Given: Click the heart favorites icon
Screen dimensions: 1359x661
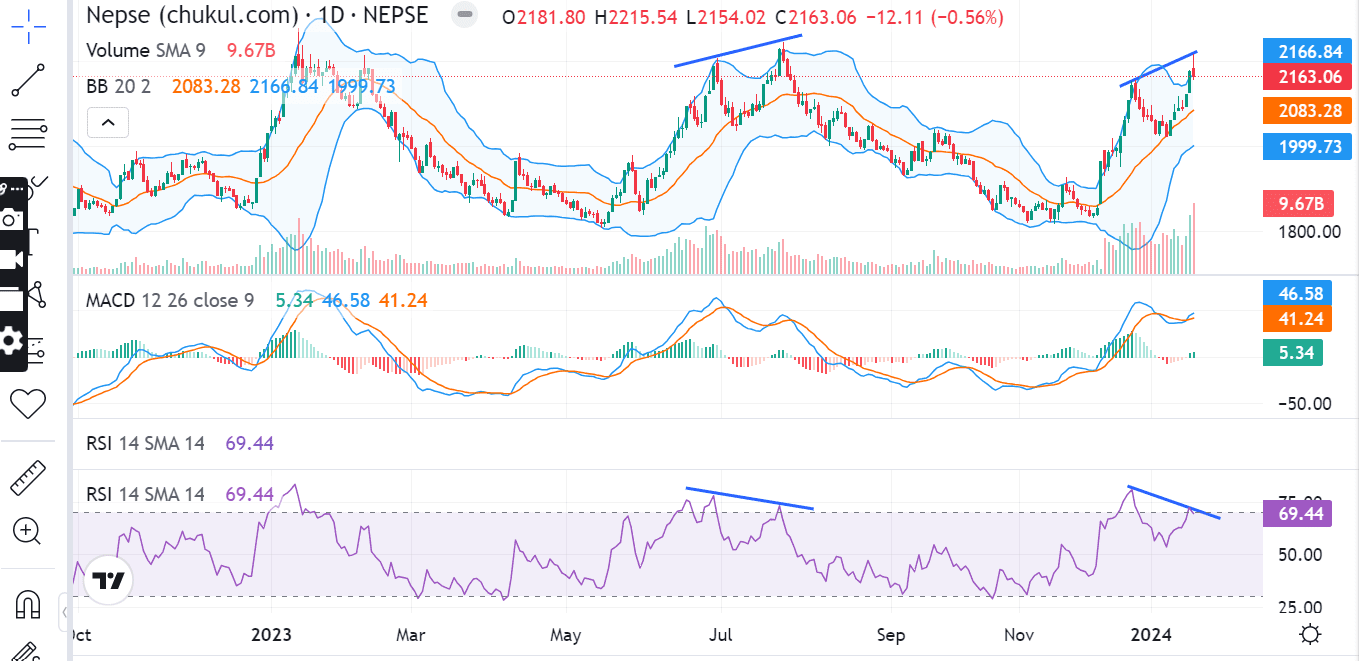Looking at the screenshot, I should (x=27, y=404).
